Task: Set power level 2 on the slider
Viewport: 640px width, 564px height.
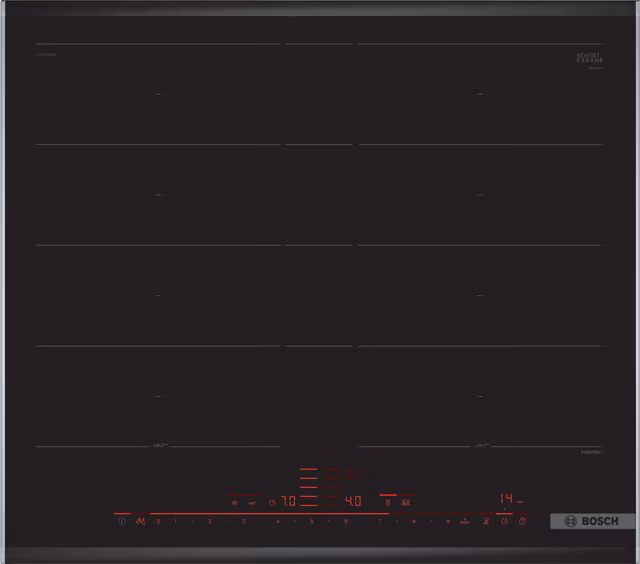Action: [209, 521]
